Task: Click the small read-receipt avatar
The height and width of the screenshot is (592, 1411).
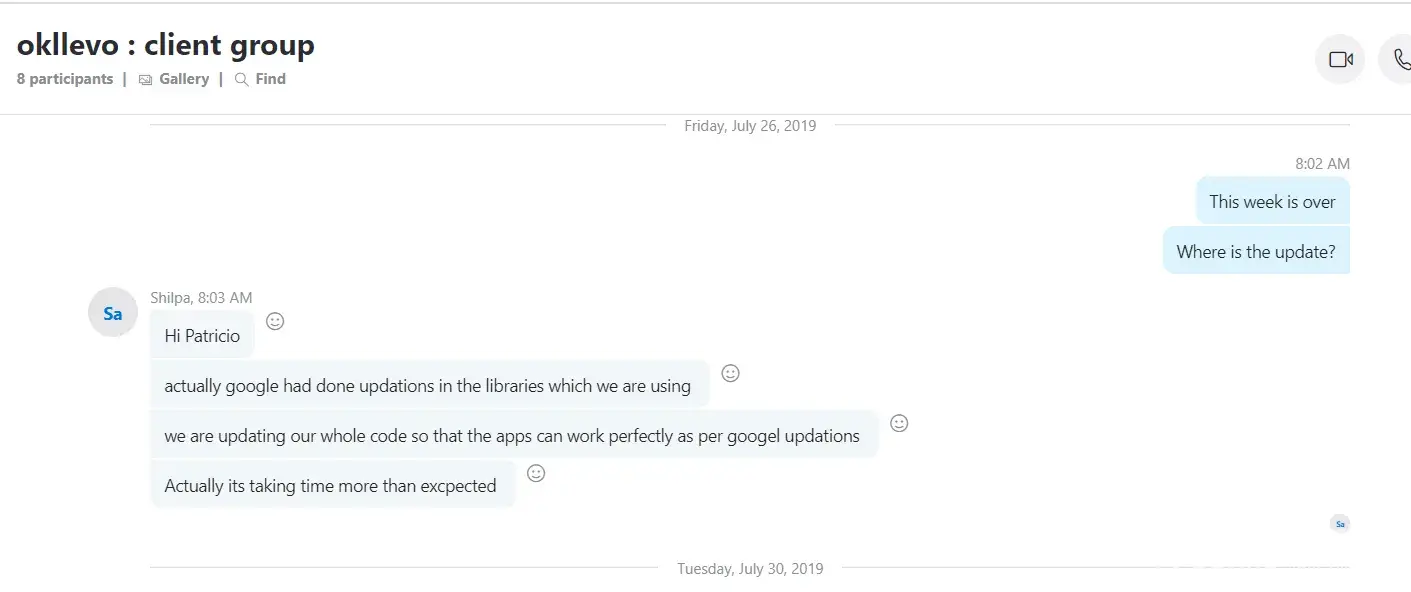Action: [1340, 523]
